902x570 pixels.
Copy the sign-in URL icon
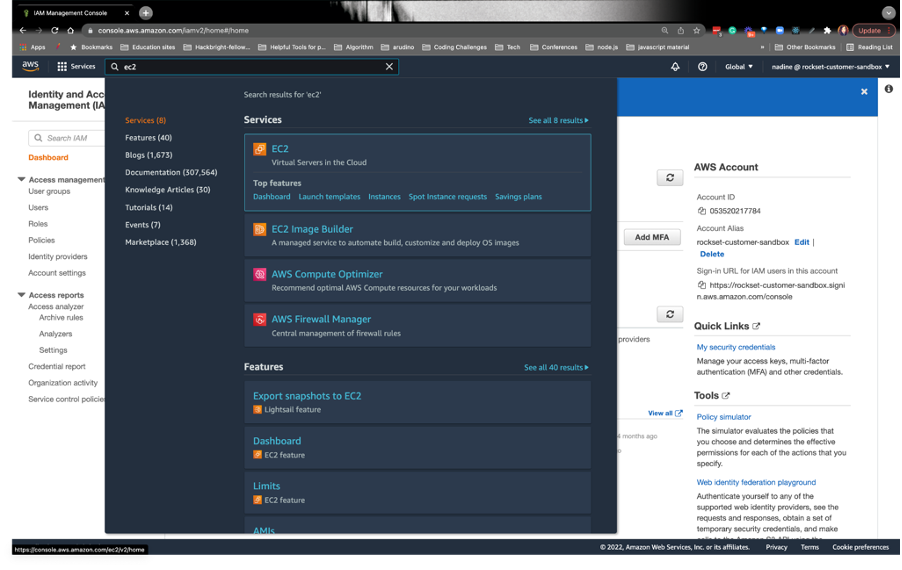(x=701, y=285)
